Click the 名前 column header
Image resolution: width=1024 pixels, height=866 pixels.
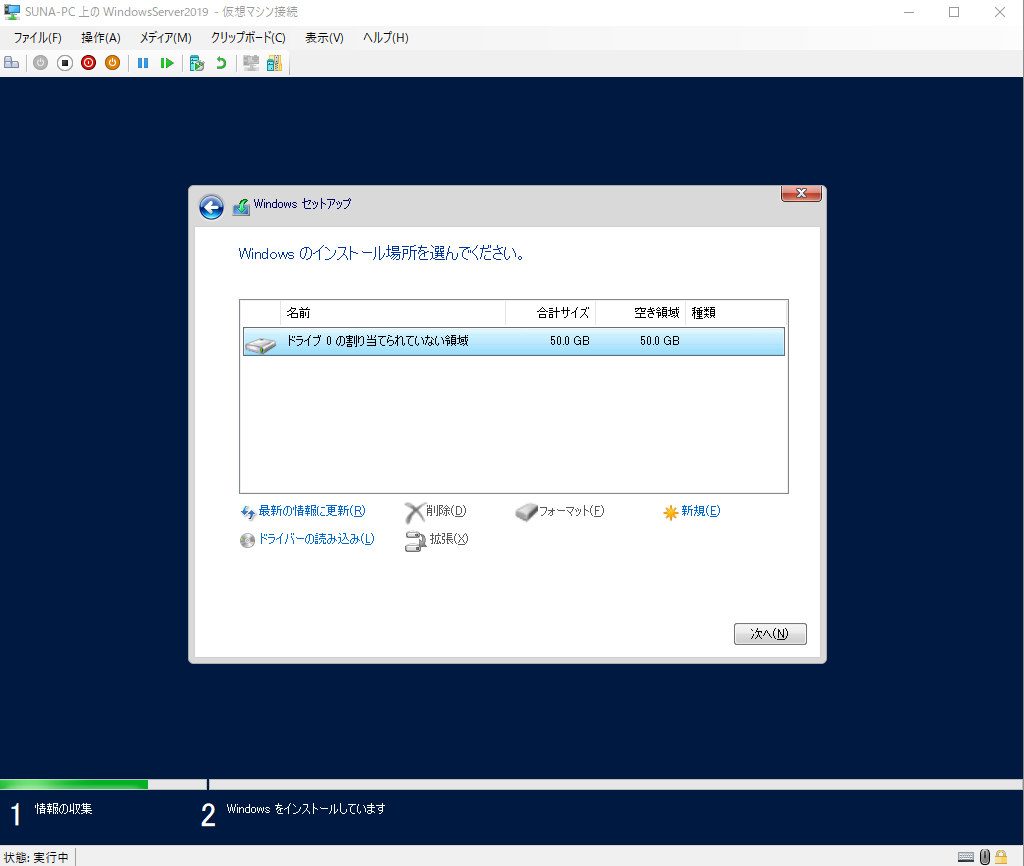coord(393,313)
